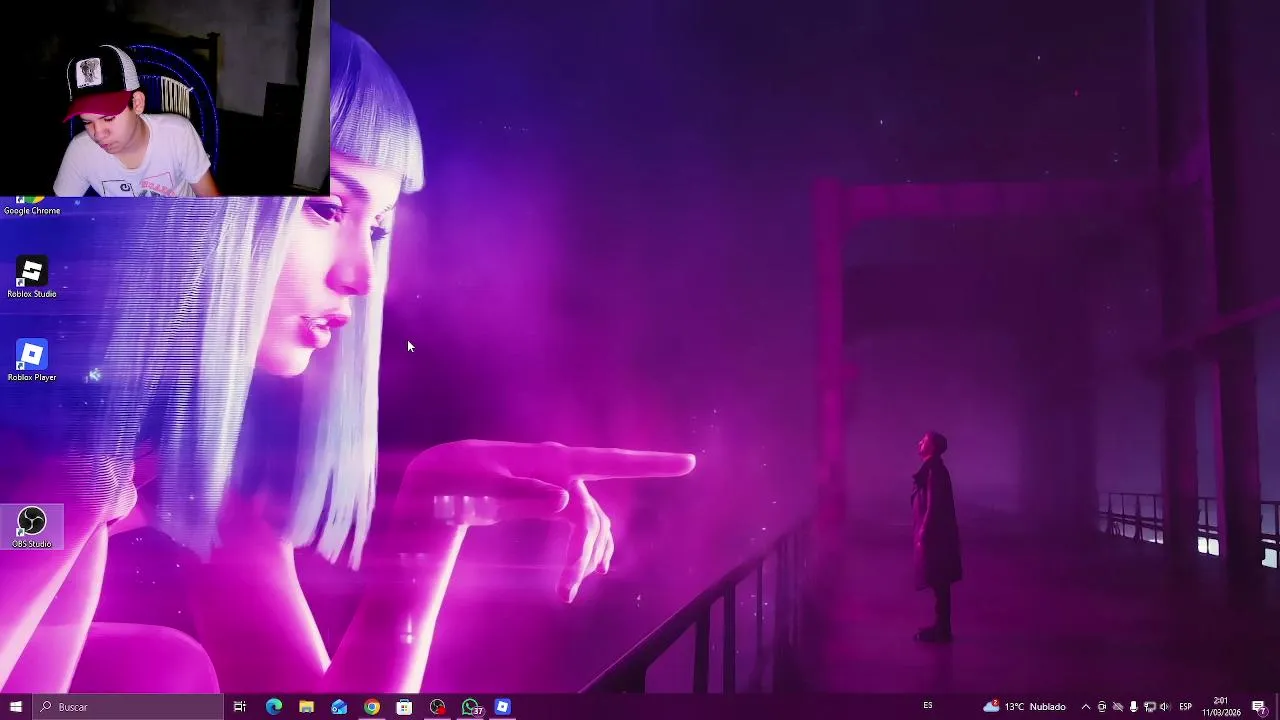
Task: Click the ES language bar indicator
Action: (x=928, y=706)
